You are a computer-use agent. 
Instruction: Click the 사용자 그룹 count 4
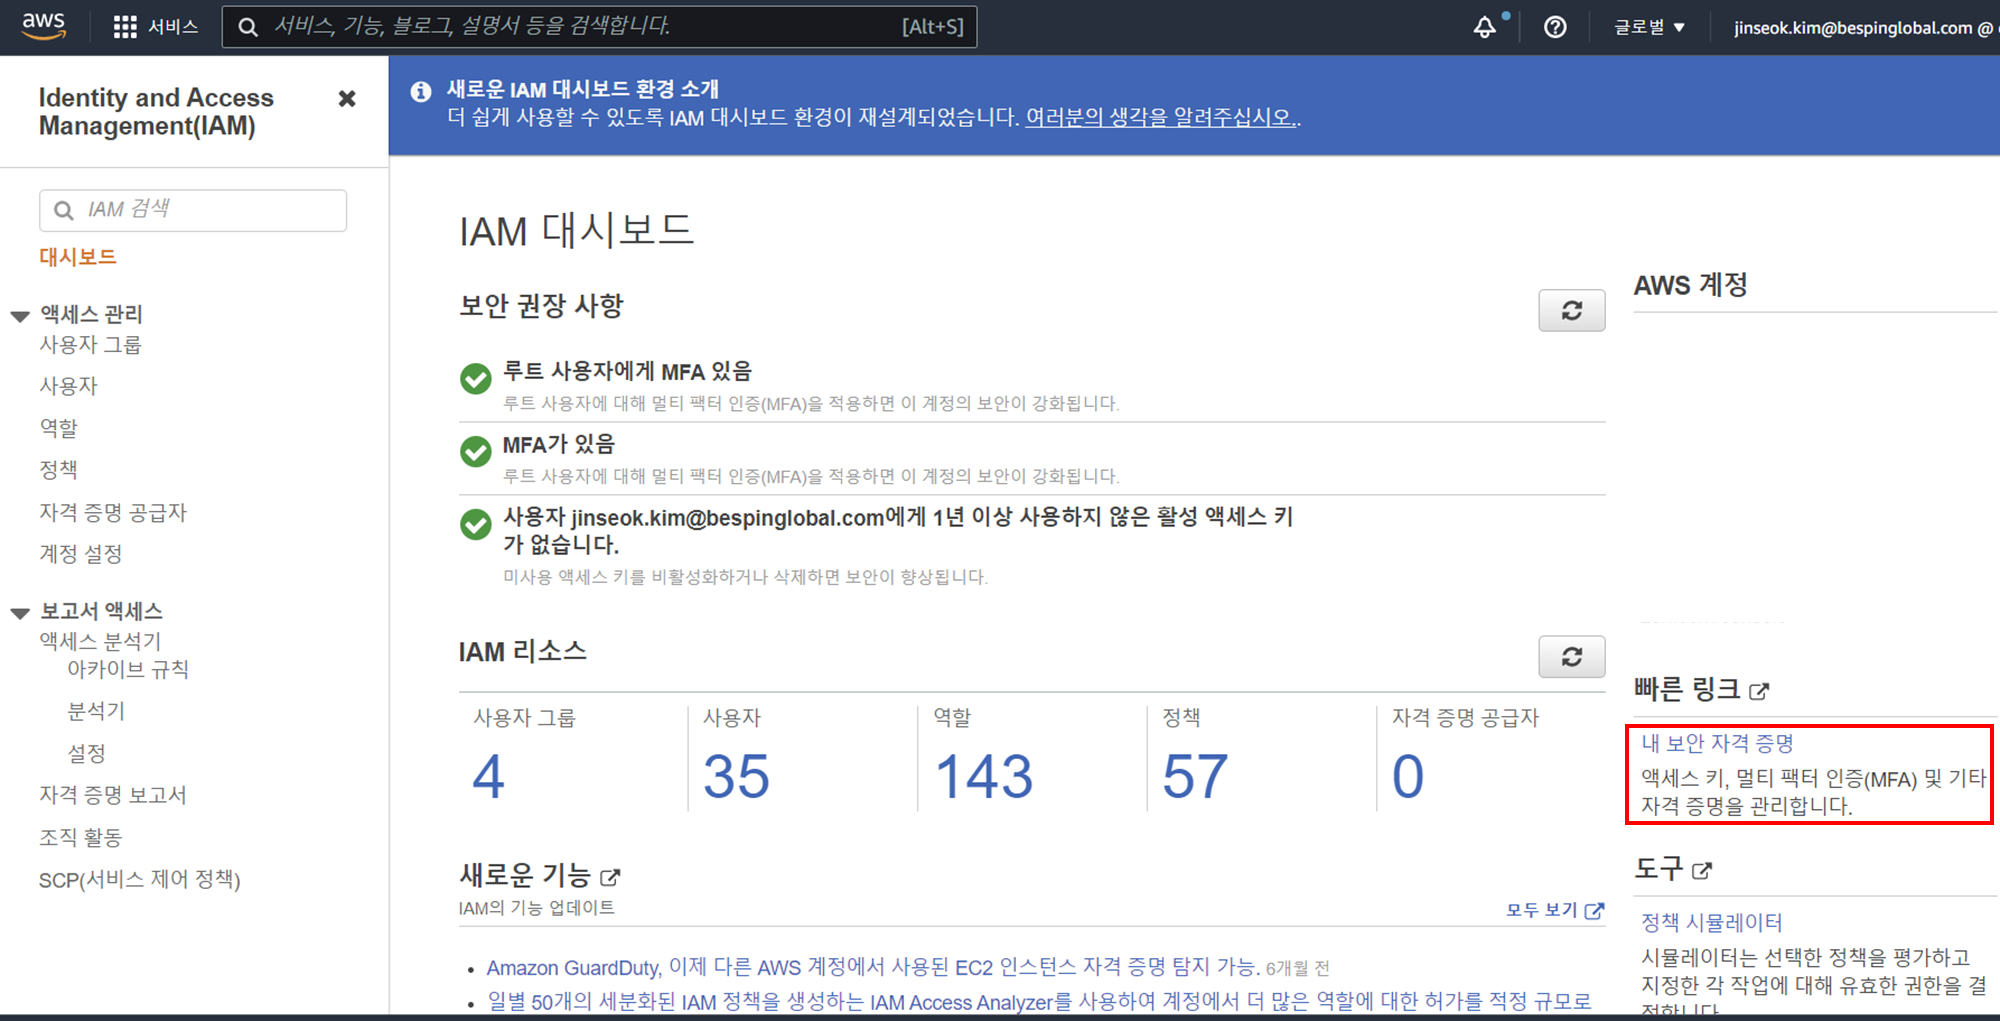tap(488, 777)
